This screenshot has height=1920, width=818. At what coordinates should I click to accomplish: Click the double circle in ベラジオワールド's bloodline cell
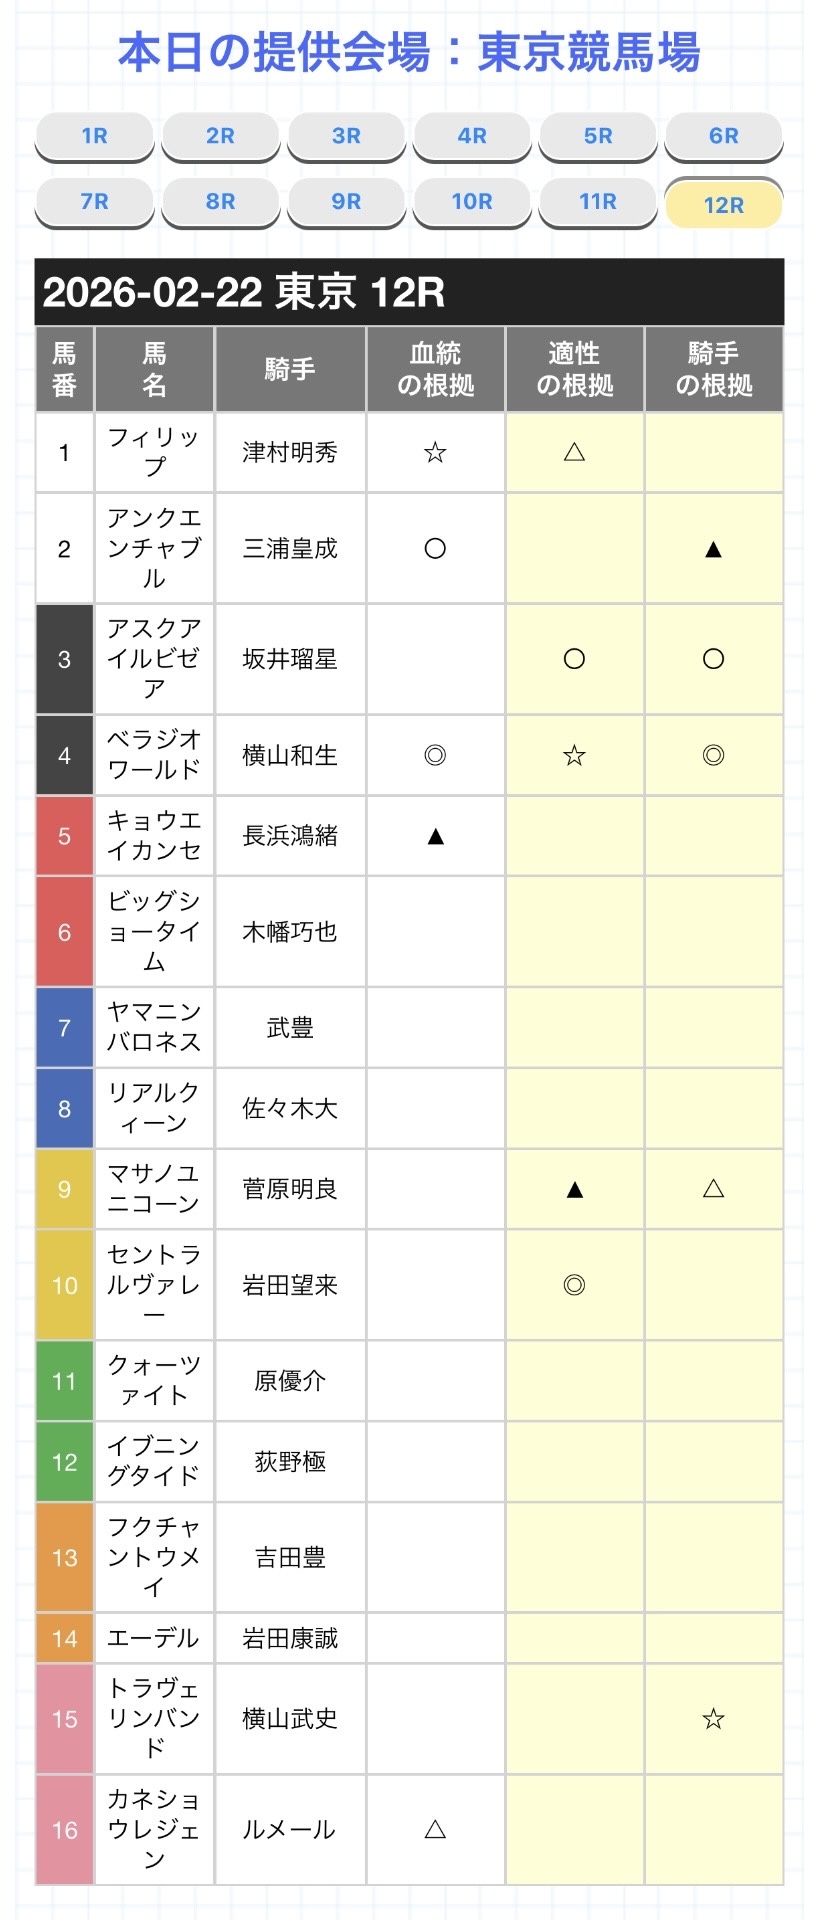click(435, 755)
